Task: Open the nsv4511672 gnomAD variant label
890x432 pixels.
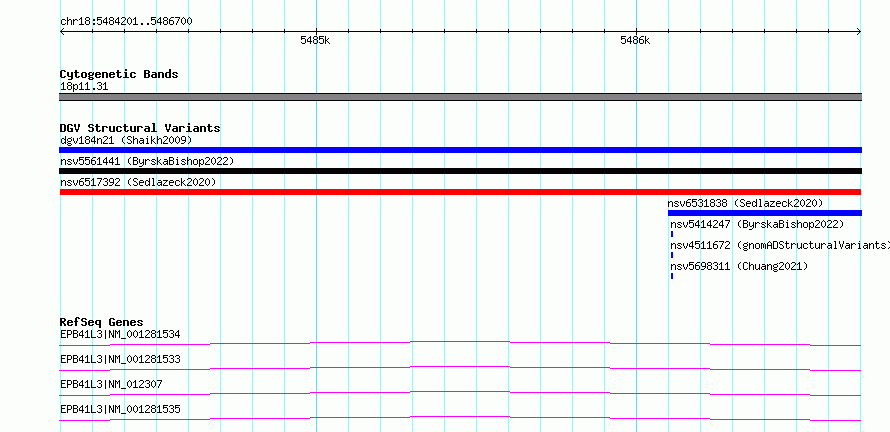Action: coord(779,245)
